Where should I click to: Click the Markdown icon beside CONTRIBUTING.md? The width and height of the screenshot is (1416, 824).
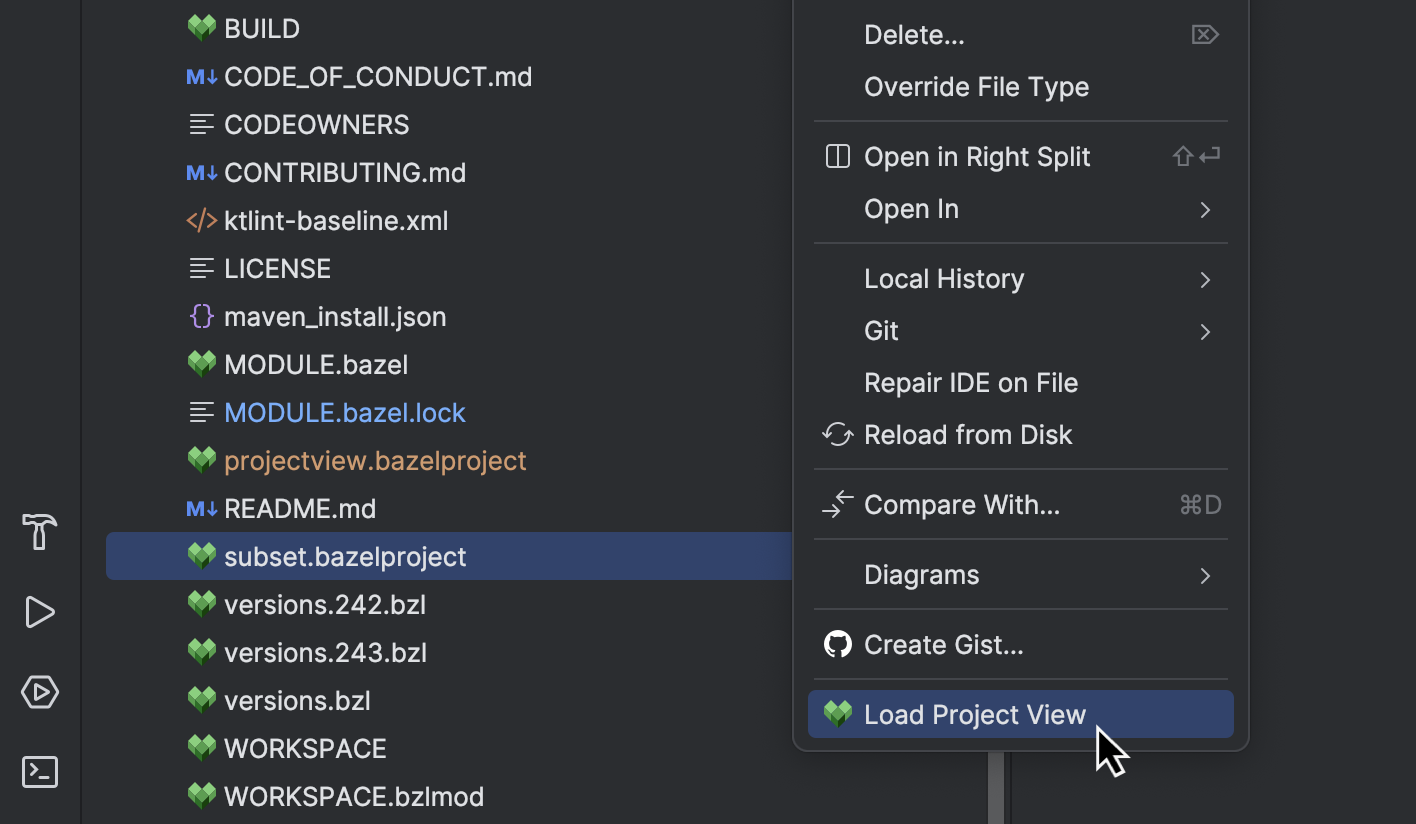201,172
